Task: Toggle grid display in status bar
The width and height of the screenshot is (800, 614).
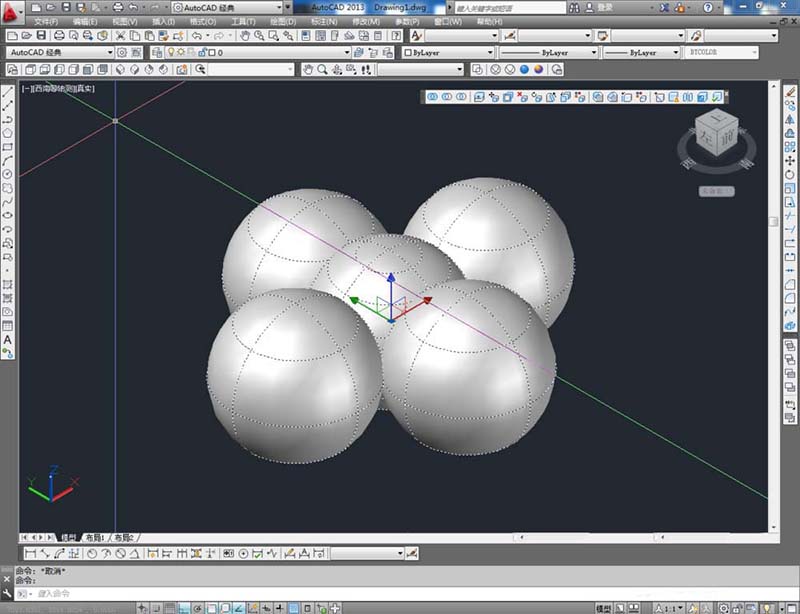Action: point(169,608)
